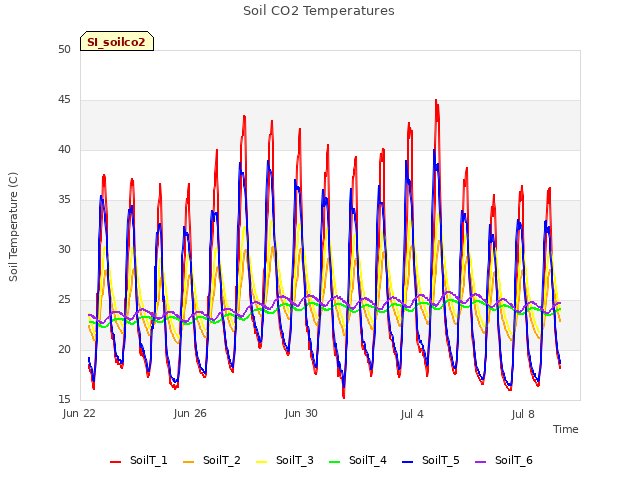Viewport: 640px width, 480px height.
Task: Click the Soil Temperature (C) axis title
Action: click(13, 227)
